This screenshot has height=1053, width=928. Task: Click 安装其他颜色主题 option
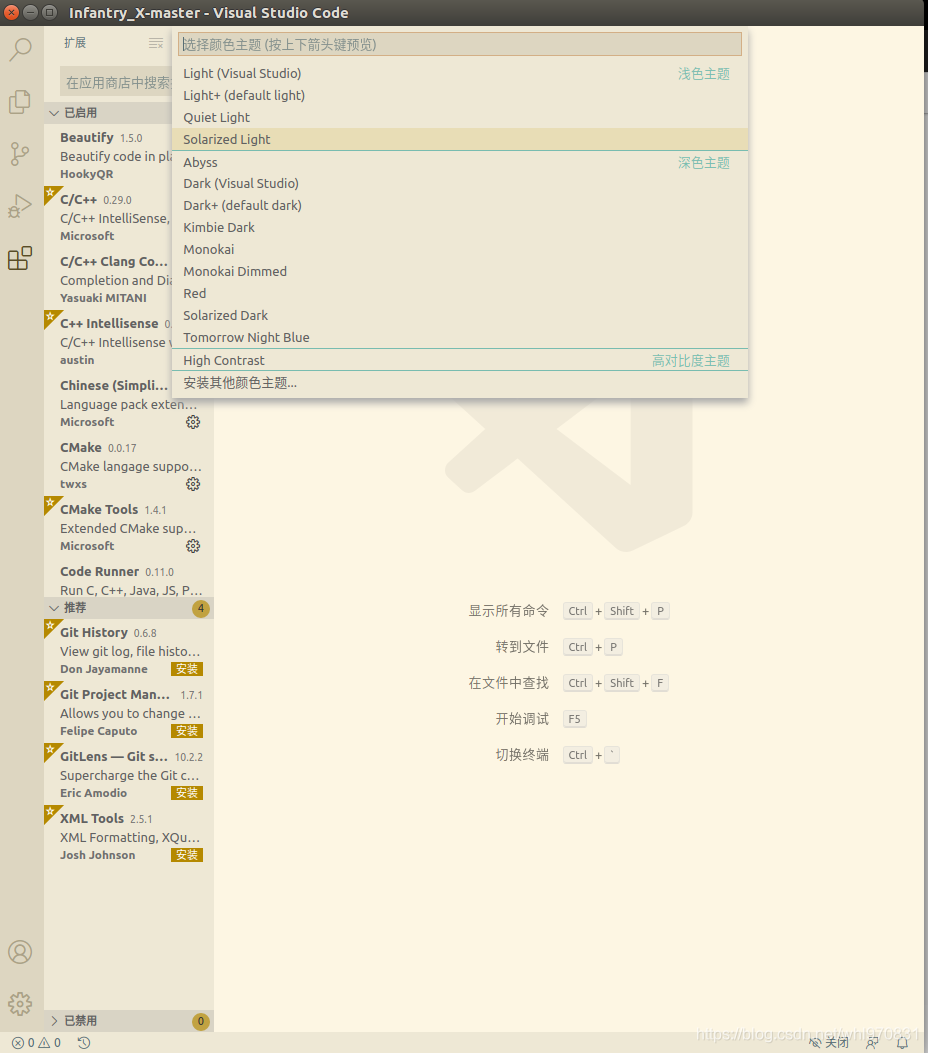pyautogui.click(x=460, y=383)
